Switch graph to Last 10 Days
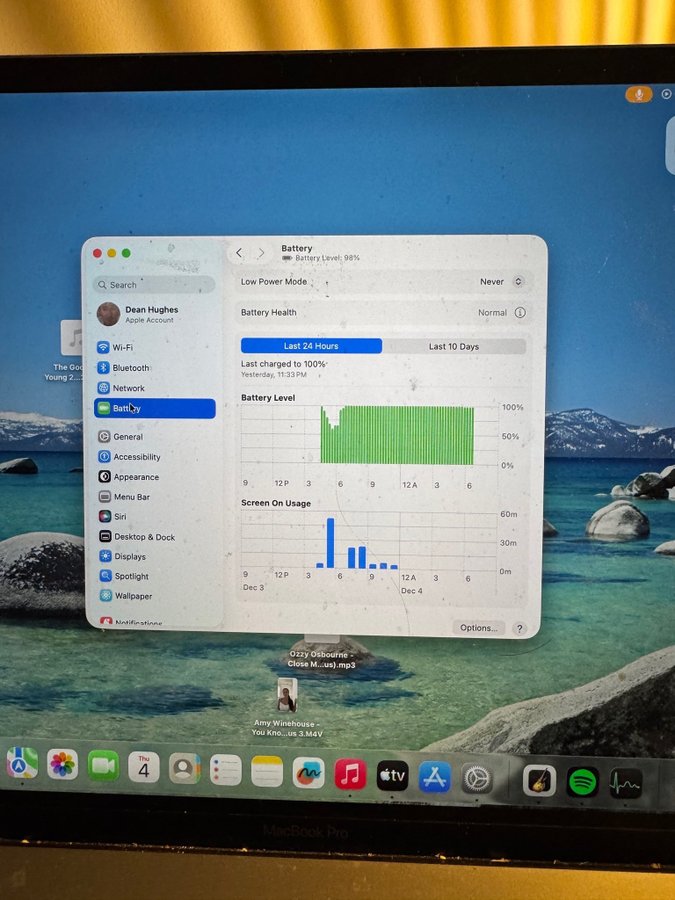Image resolution: width=675 pixels, height=900 pixels. 454,346
